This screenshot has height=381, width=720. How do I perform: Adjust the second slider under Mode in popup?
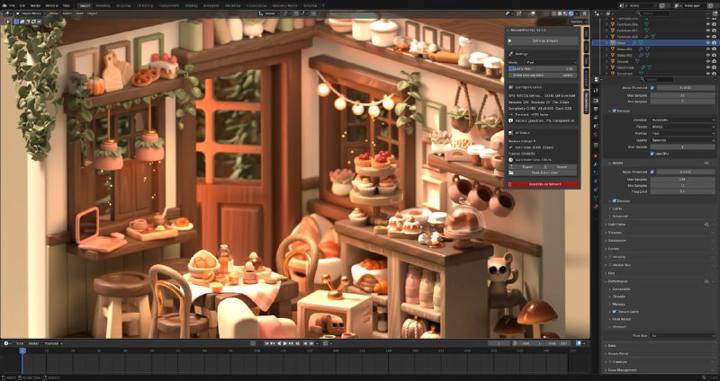pos(543,75)
